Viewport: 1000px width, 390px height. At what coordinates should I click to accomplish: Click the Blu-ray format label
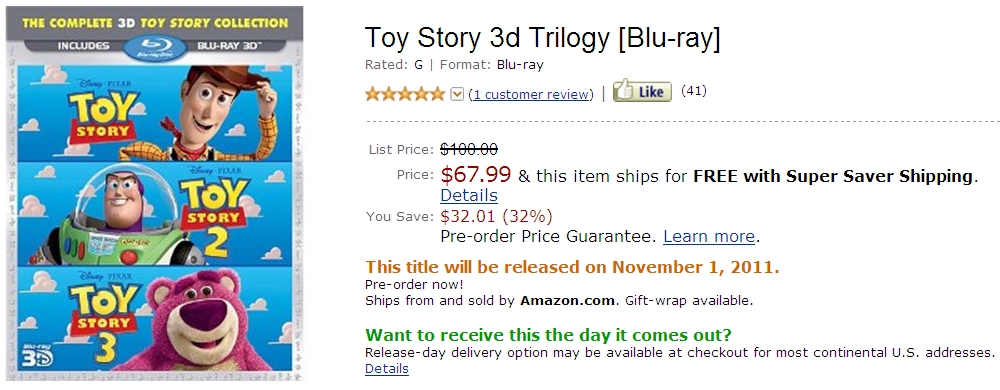coord(520,64)
